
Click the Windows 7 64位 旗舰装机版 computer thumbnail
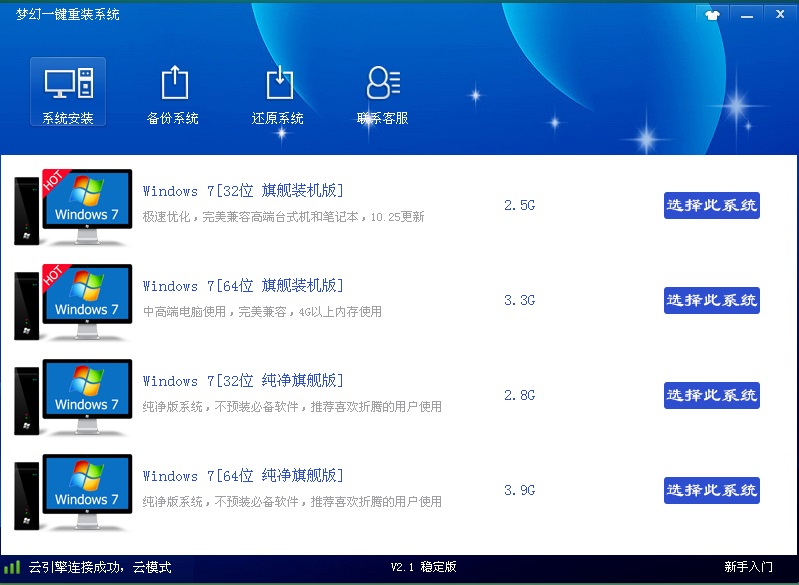(x=73, y=302)
